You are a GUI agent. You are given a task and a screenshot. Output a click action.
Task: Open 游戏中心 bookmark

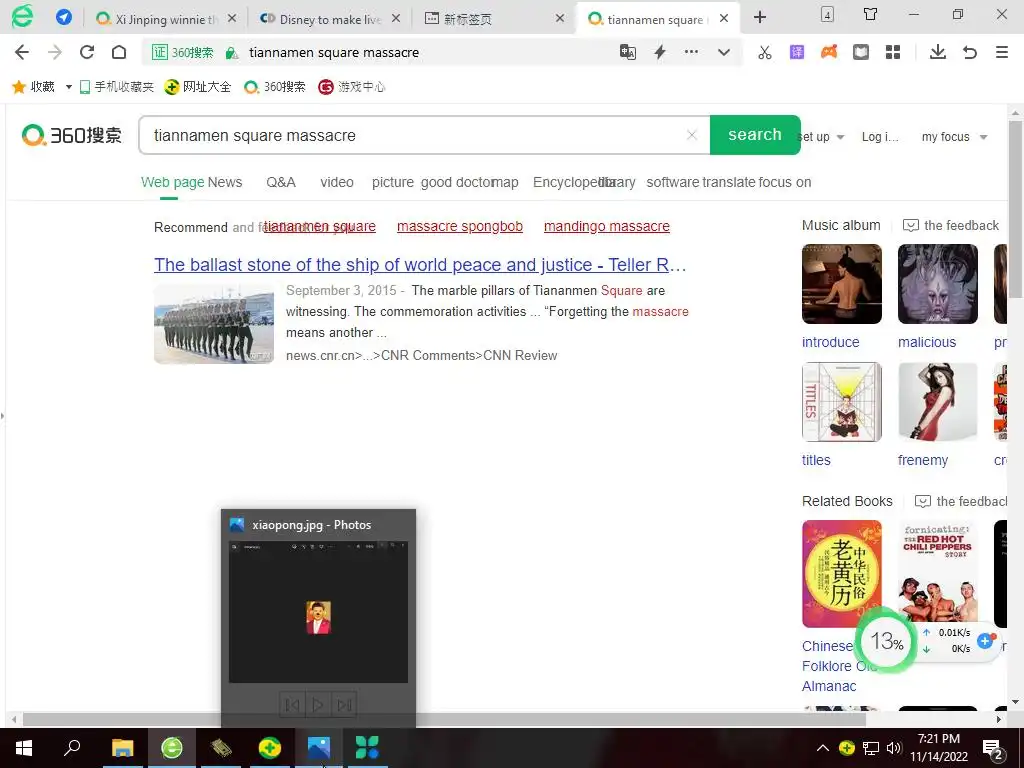point(351,87)
